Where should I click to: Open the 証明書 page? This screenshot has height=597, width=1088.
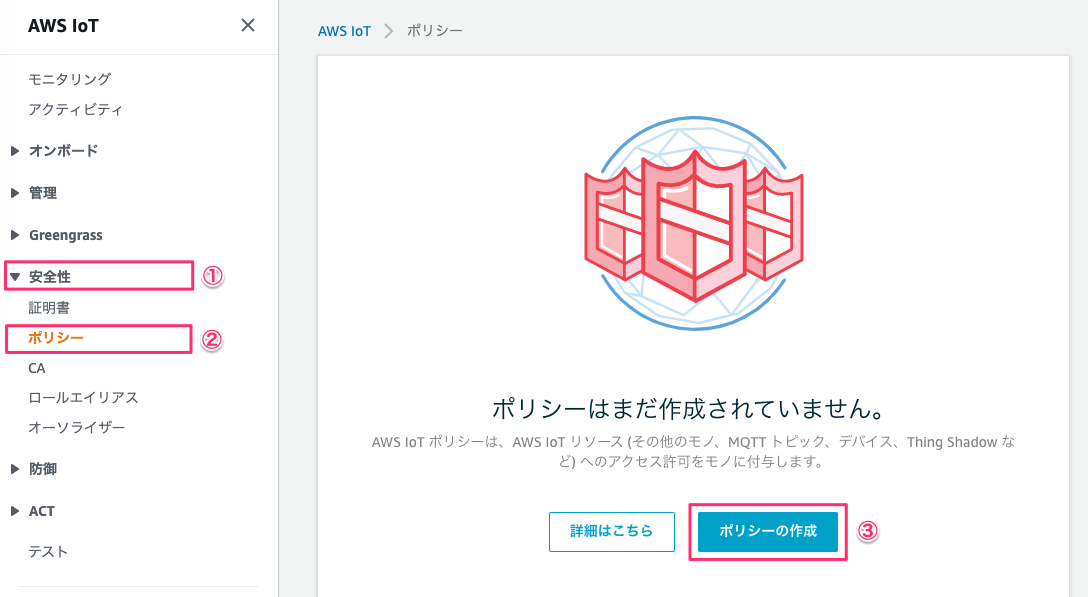48,307
